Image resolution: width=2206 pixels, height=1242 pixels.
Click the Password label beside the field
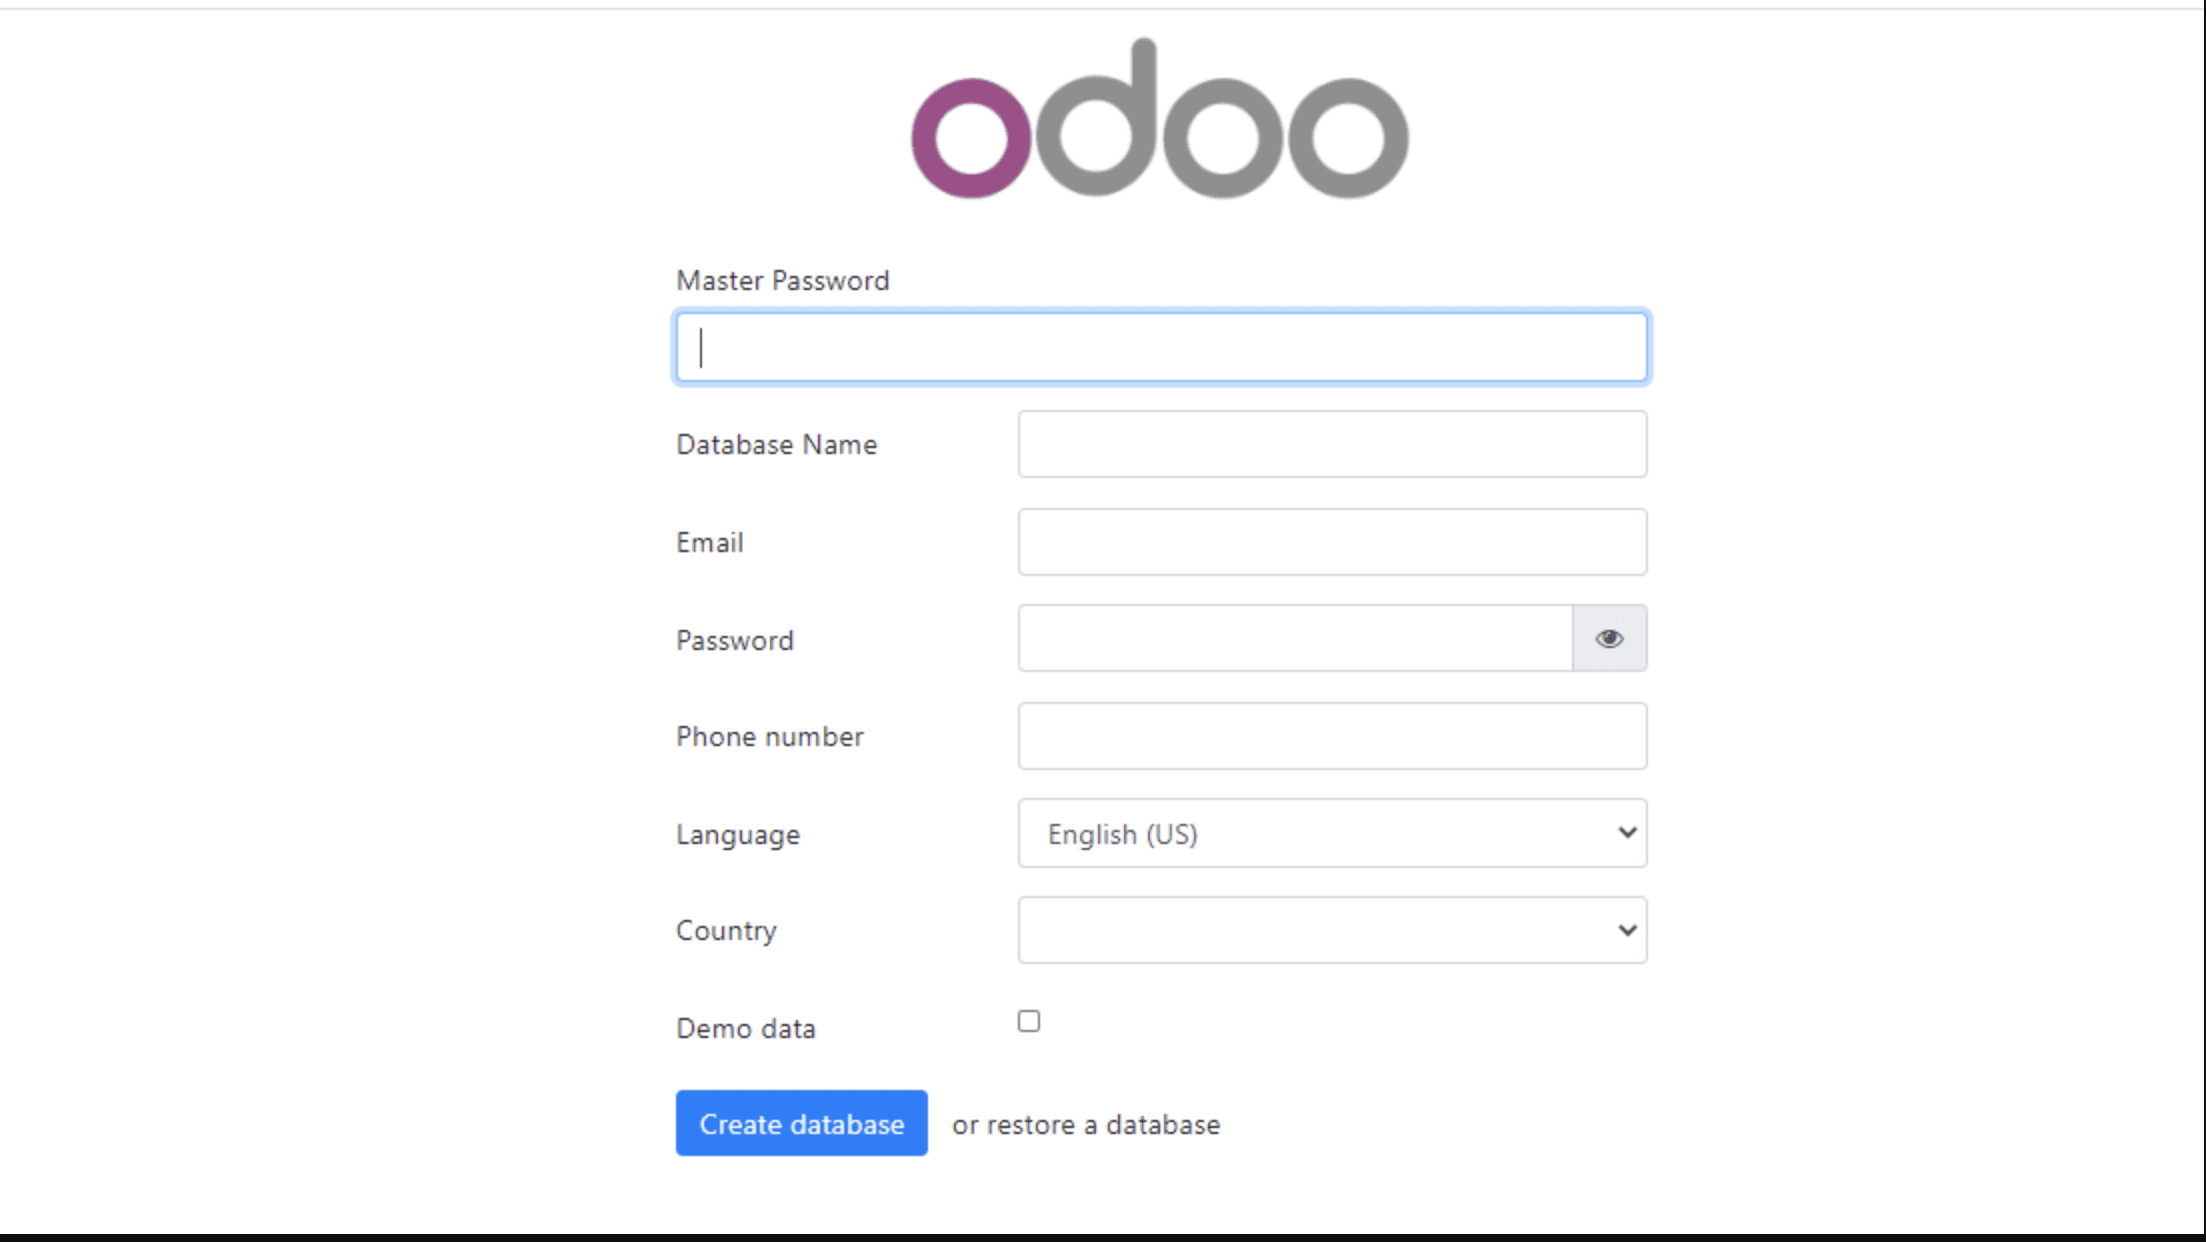point(734,641)
